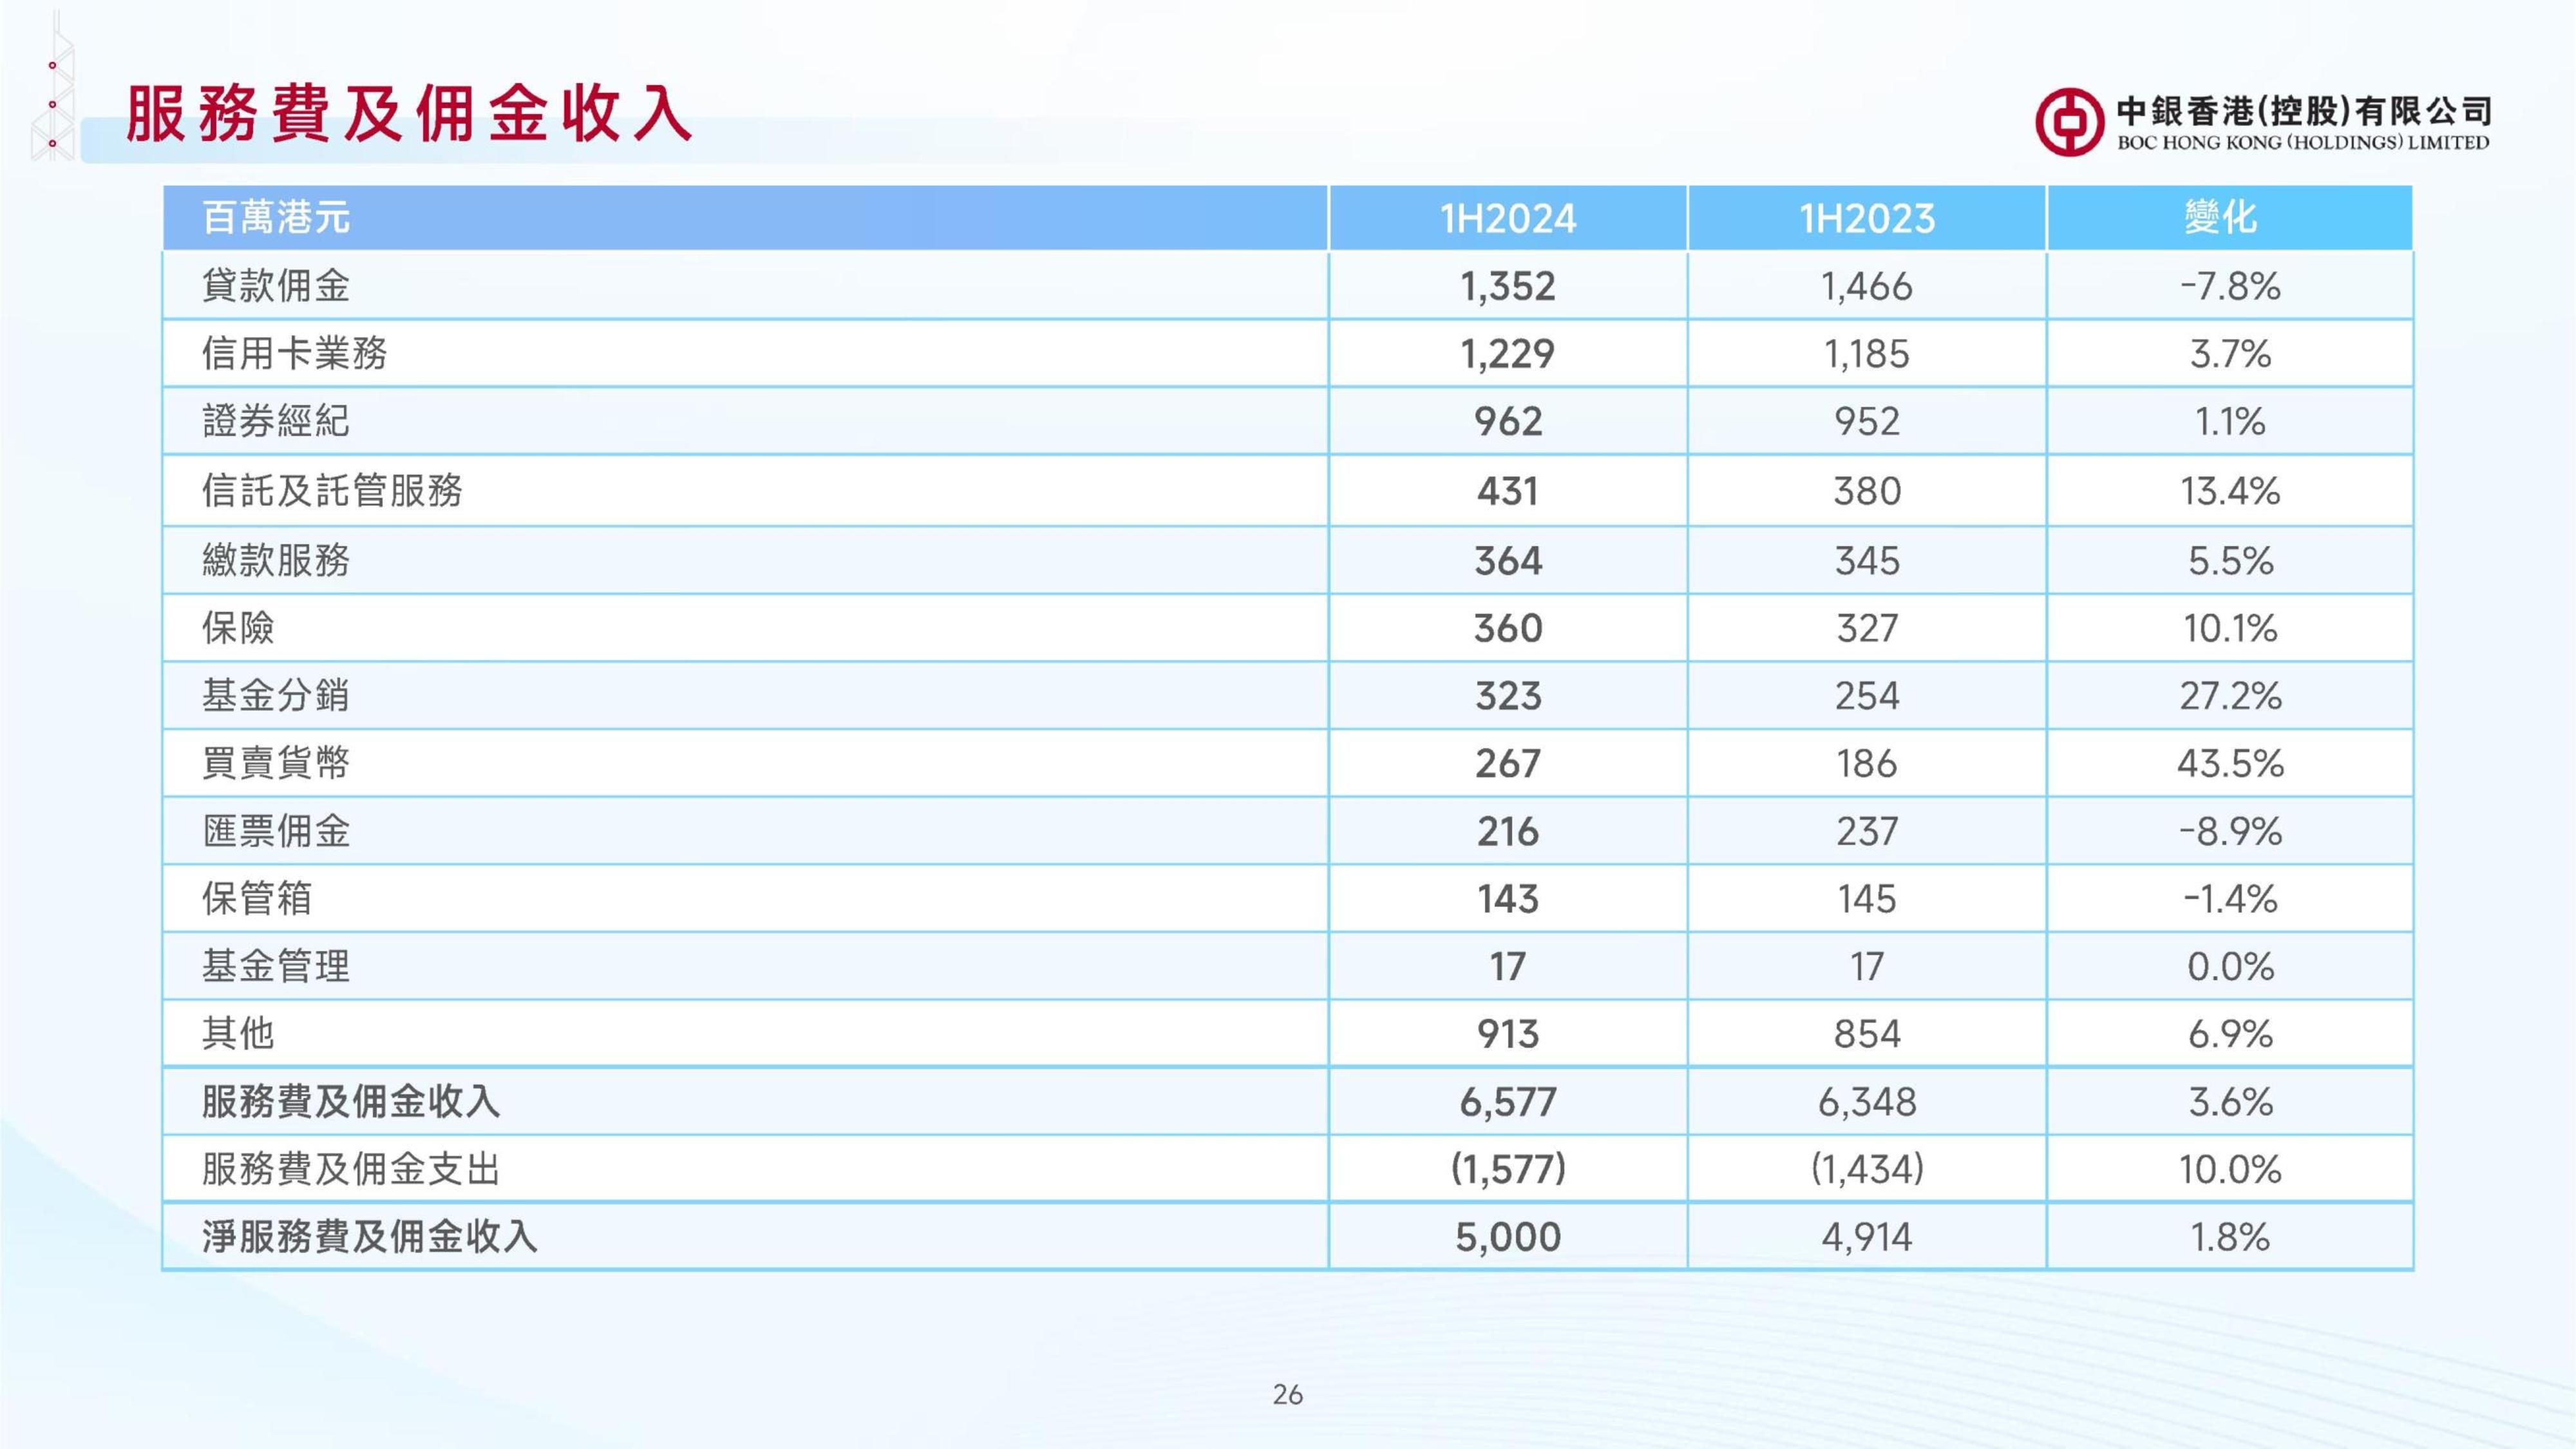The height and width of the screenshot is (1449, 2576).
Task: Select the 服務費及佣金支出 row label
Action: click(351, 1169)
